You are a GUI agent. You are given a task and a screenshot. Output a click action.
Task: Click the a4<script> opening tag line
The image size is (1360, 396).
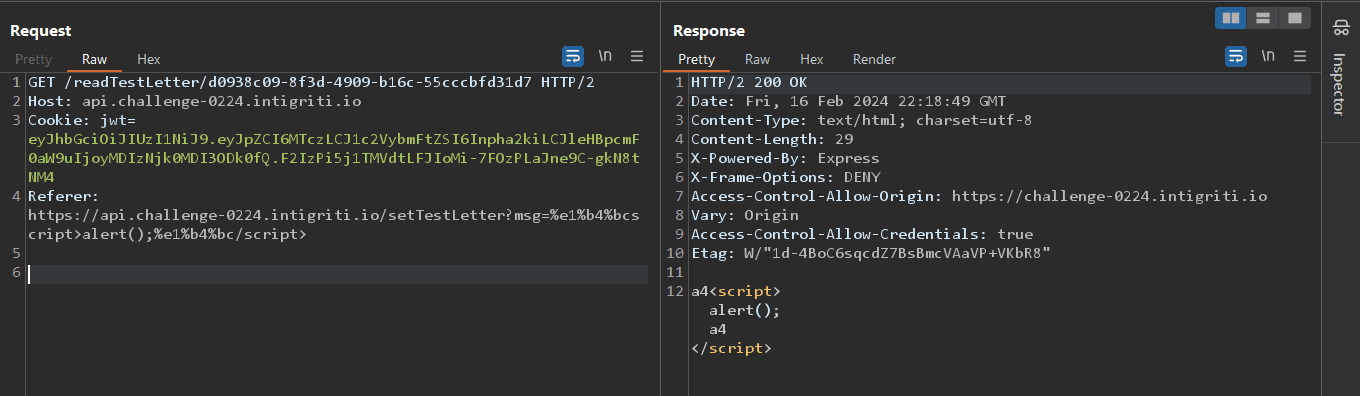(x=735, y=291)
